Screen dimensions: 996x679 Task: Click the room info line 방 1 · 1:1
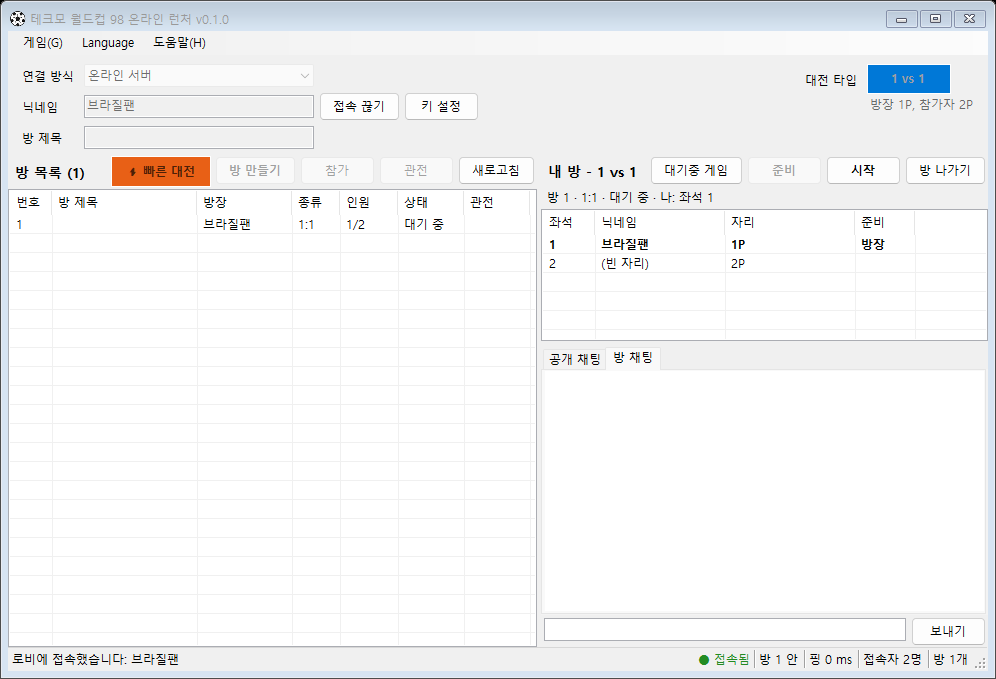(630, 198)
